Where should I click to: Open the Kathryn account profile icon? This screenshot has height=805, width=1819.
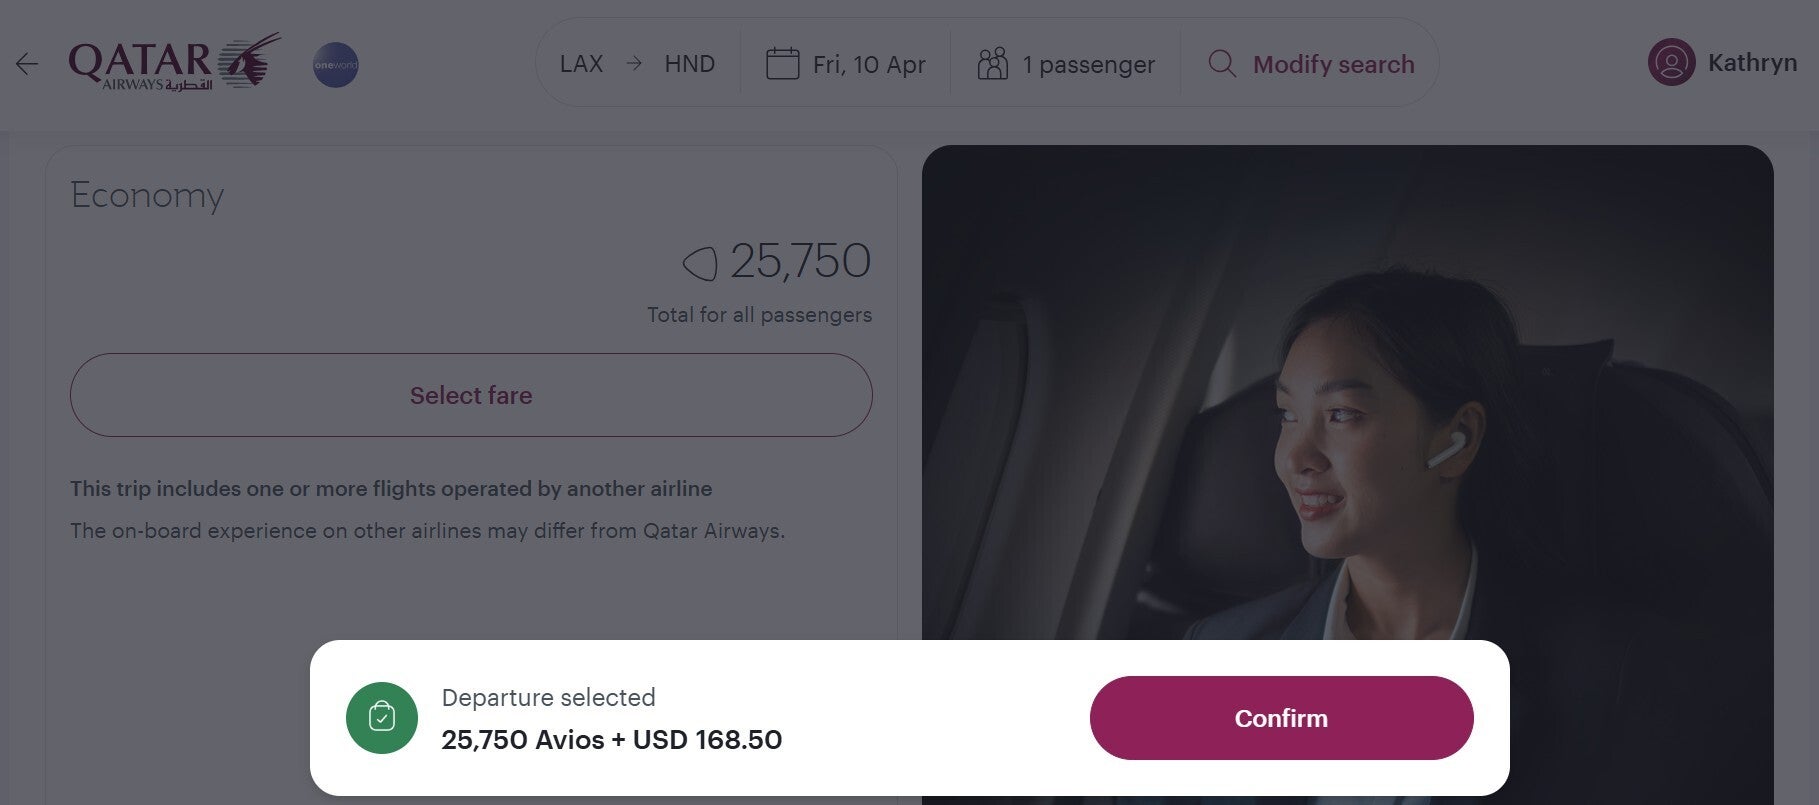1670,62
